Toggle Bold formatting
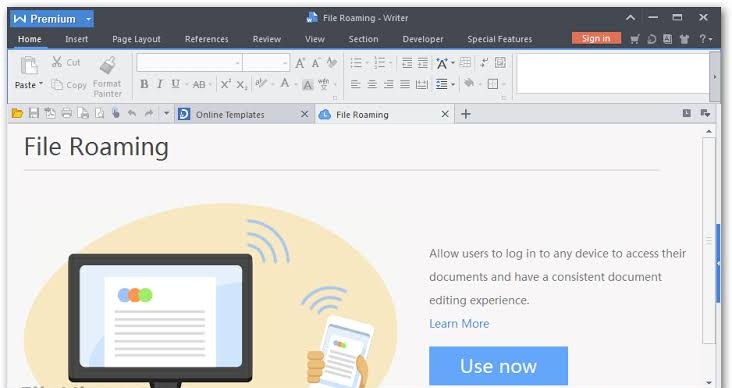 pos(144,84)
